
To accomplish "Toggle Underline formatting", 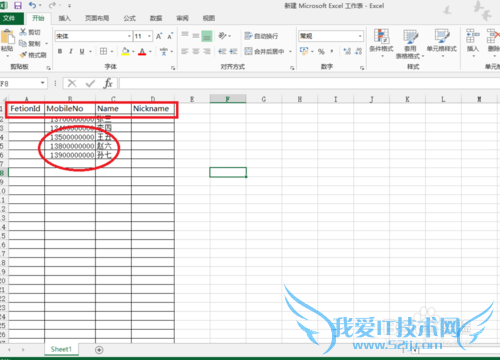I will pyautogui.click(x=82, y=51).
